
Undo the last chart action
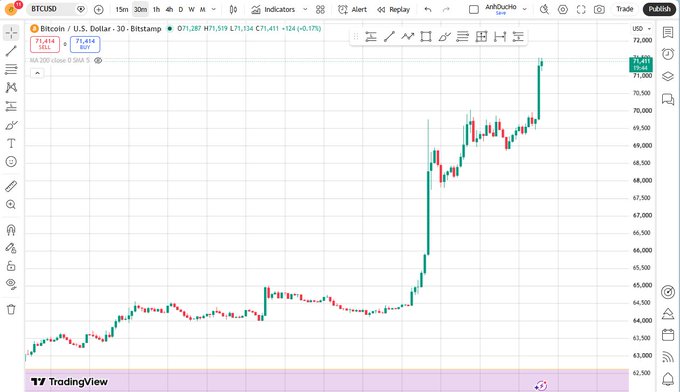click(x=428, y=9)
